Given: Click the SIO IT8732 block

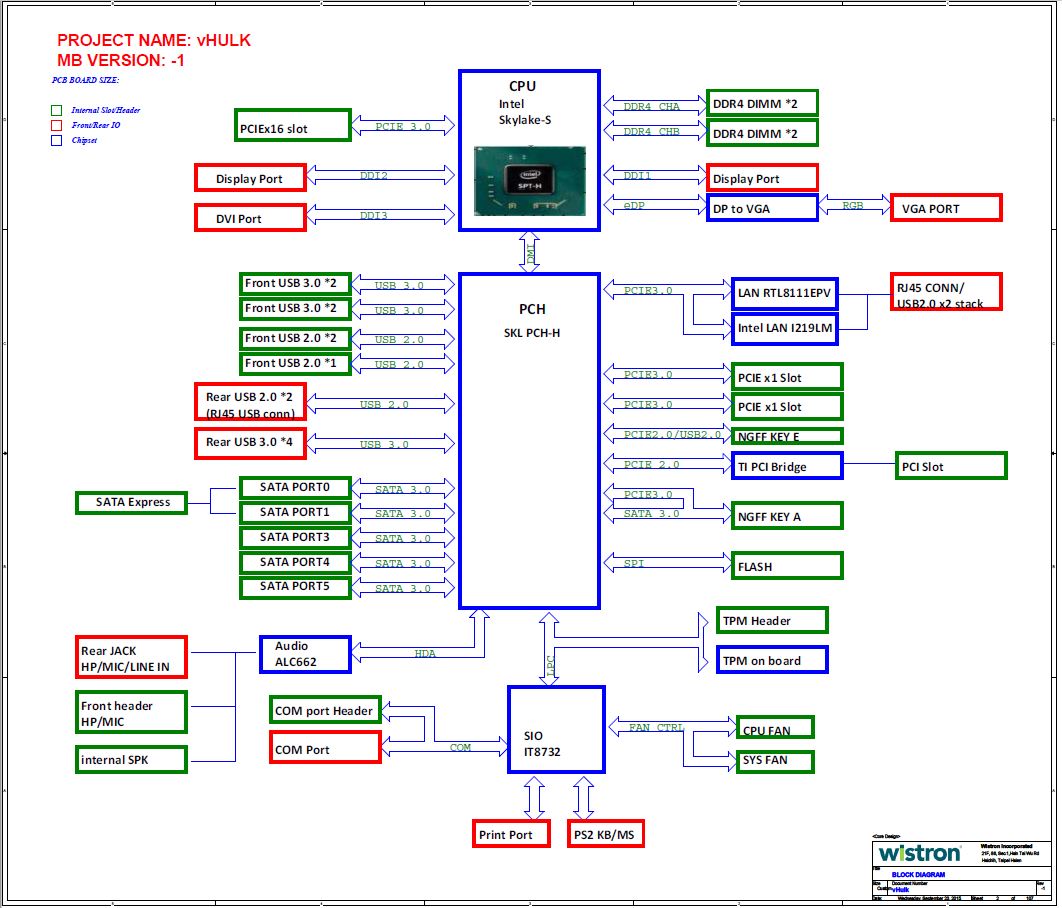Looking at the screenshot, I should (x=556, y=729).
